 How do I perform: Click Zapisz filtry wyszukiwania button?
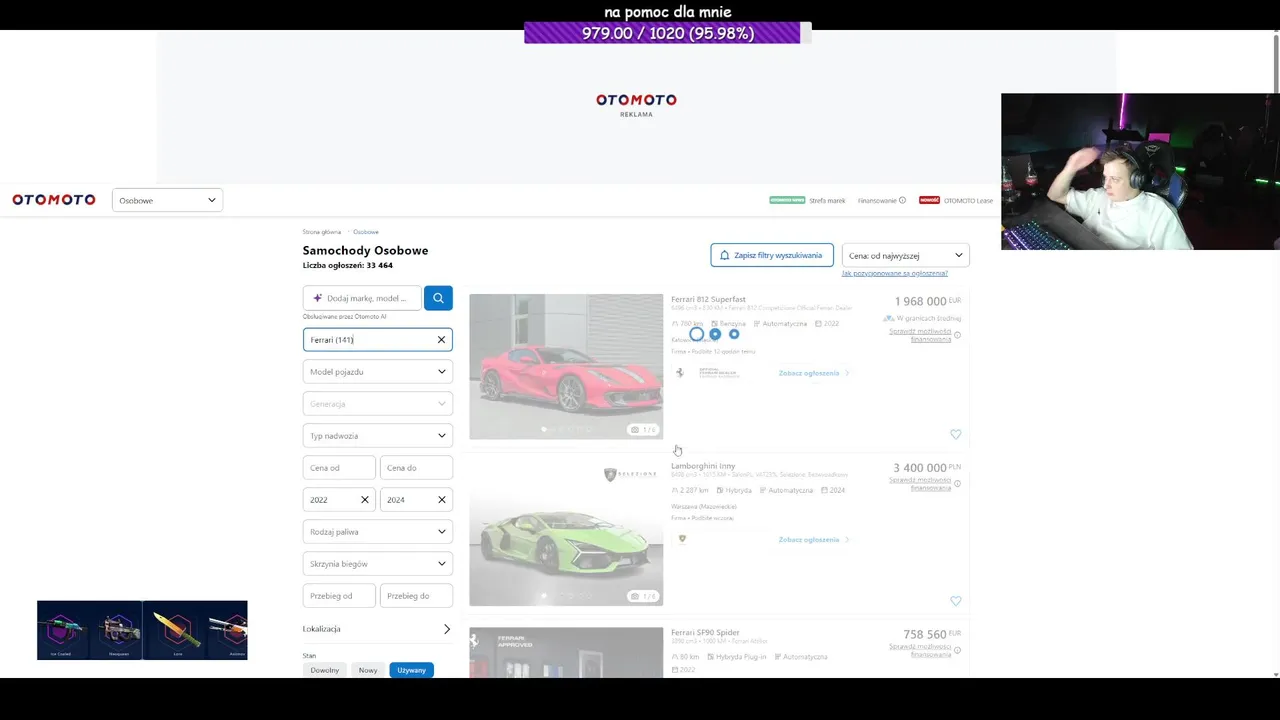772,255
